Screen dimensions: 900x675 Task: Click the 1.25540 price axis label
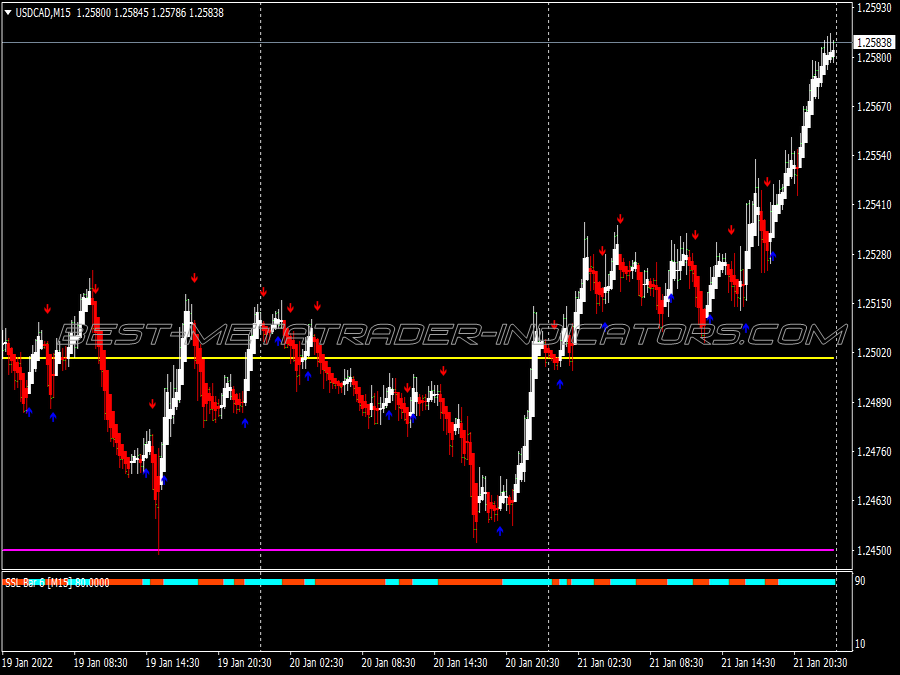(874, 156)
